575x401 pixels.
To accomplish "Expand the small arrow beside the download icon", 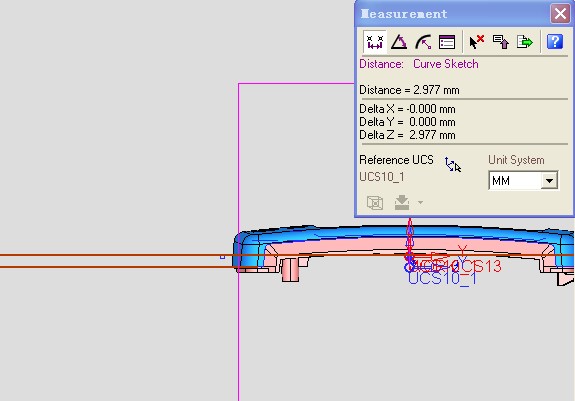I will coord(420,202).
